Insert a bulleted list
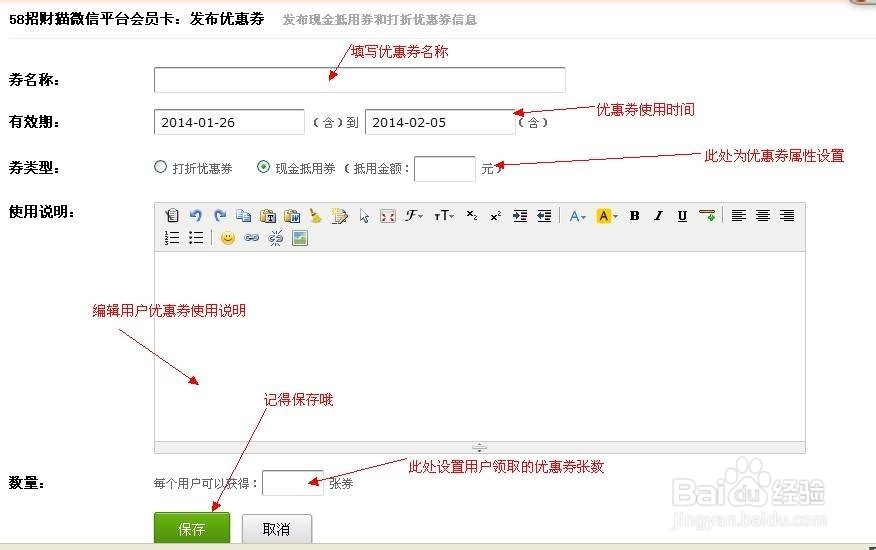 [x=196, y=238]
